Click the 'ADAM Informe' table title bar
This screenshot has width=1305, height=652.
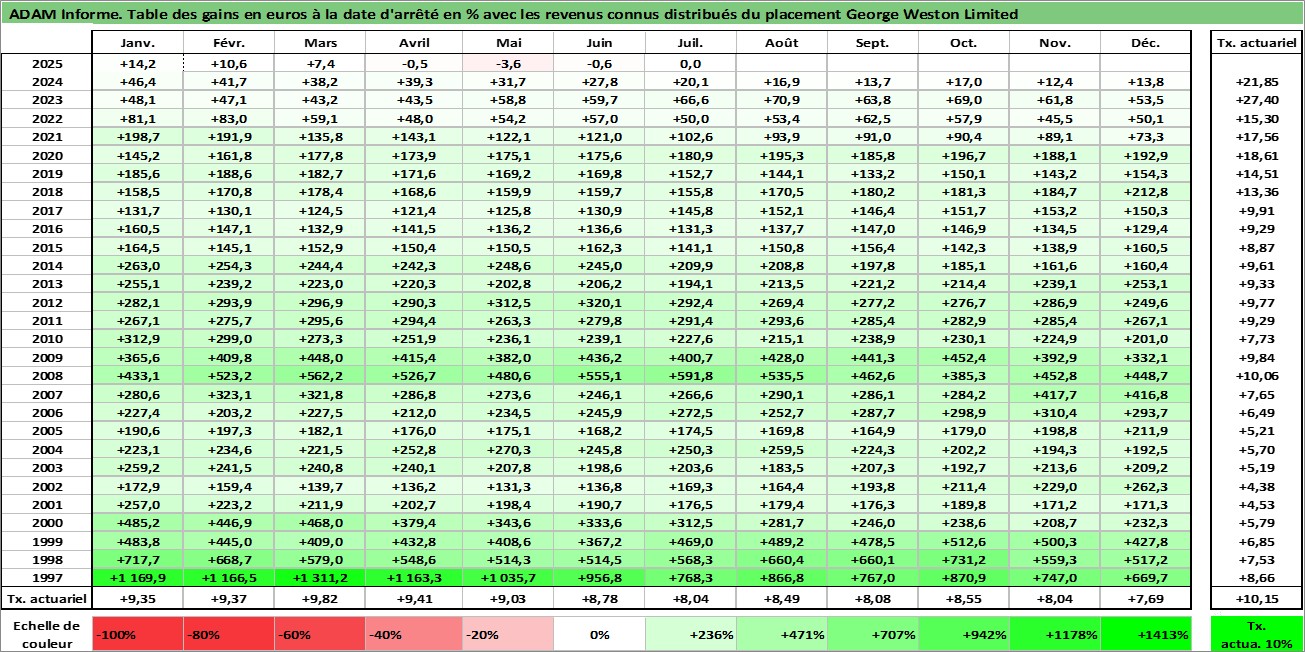[652, 14]
